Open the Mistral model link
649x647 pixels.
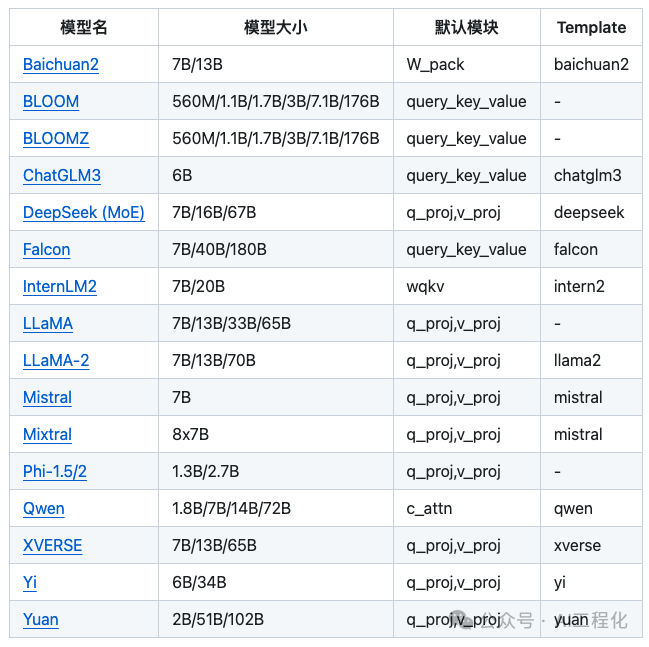click(48, 397)
